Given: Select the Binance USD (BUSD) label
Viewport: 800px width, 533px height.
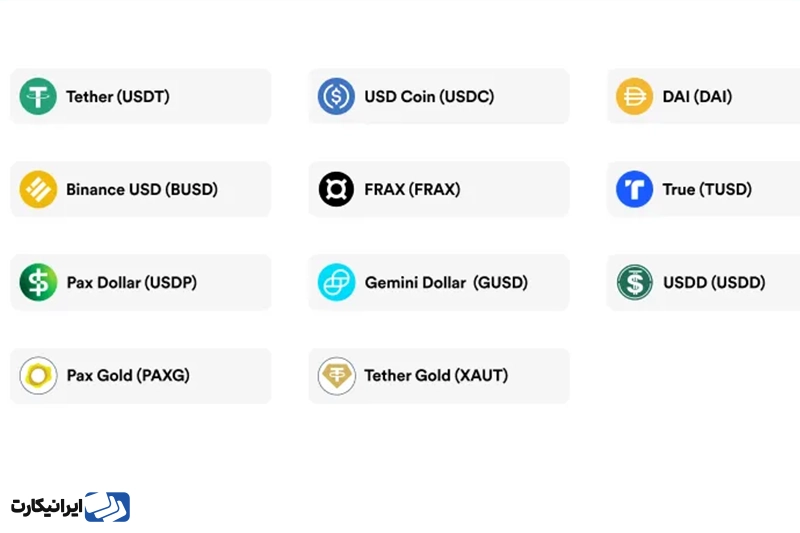Looking at the screenshot, I should click(x=142, y=189).
